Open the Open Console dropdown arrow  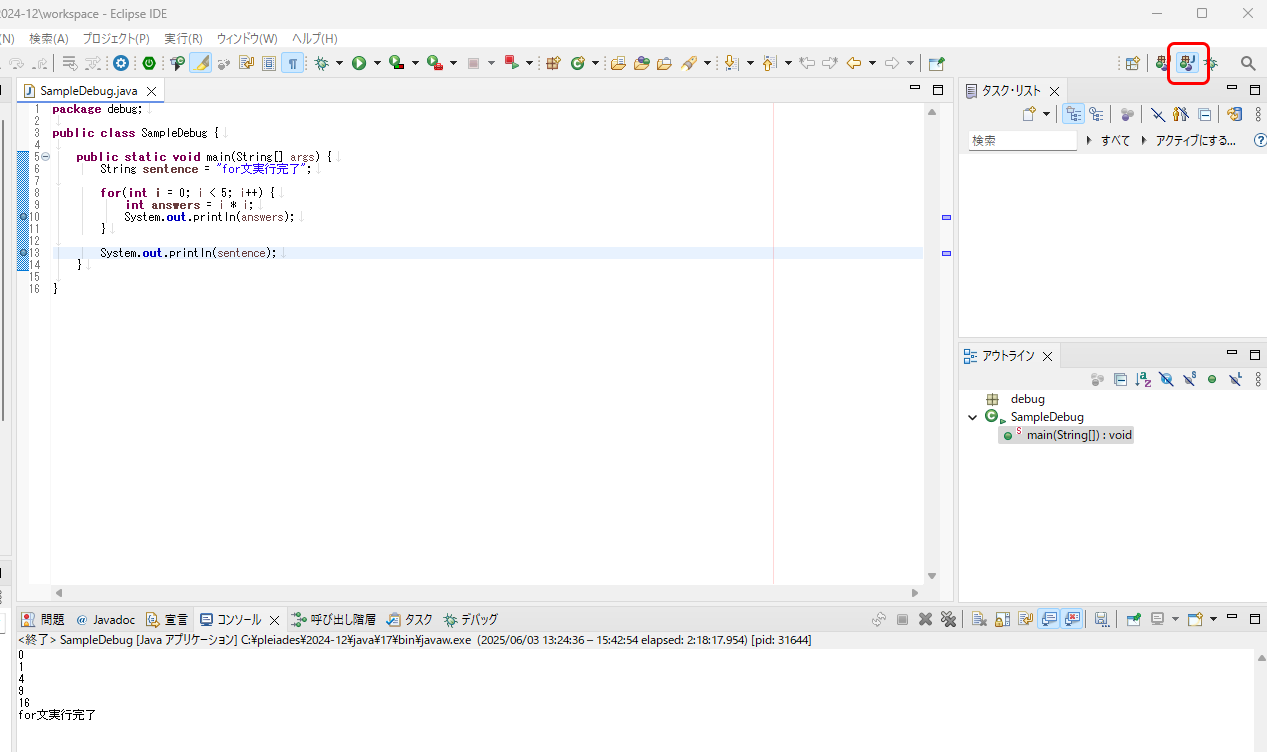pos(1214,620)
